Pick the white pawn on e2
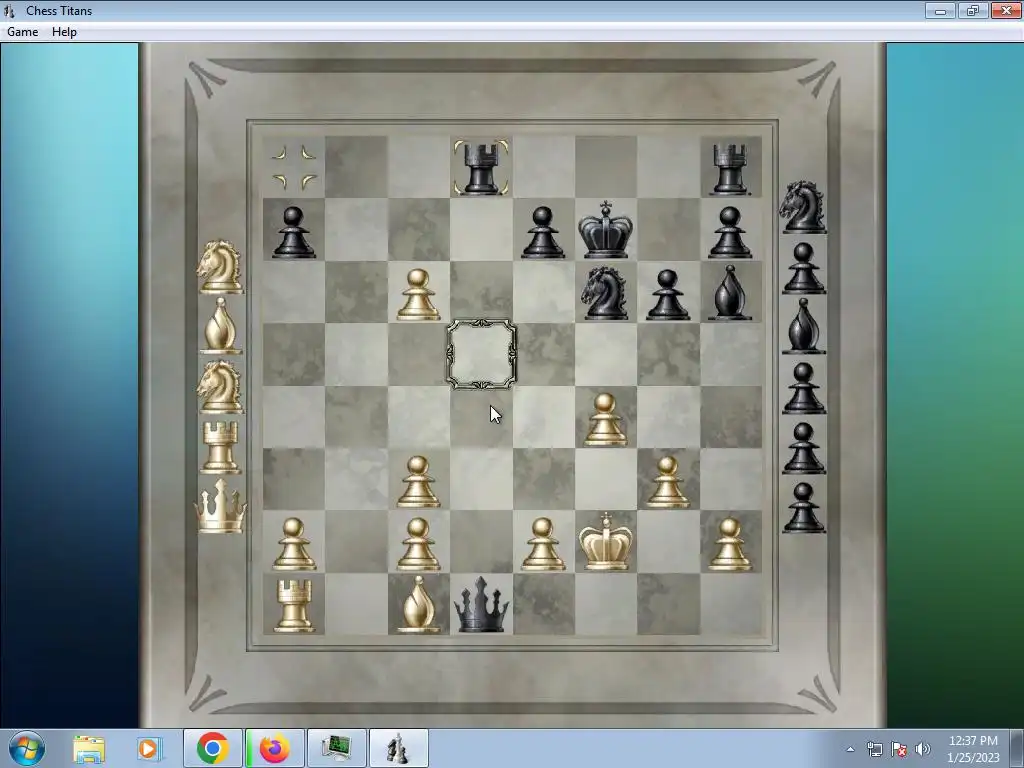Screen dimensions: 1024x768 [x=543, y=544]
